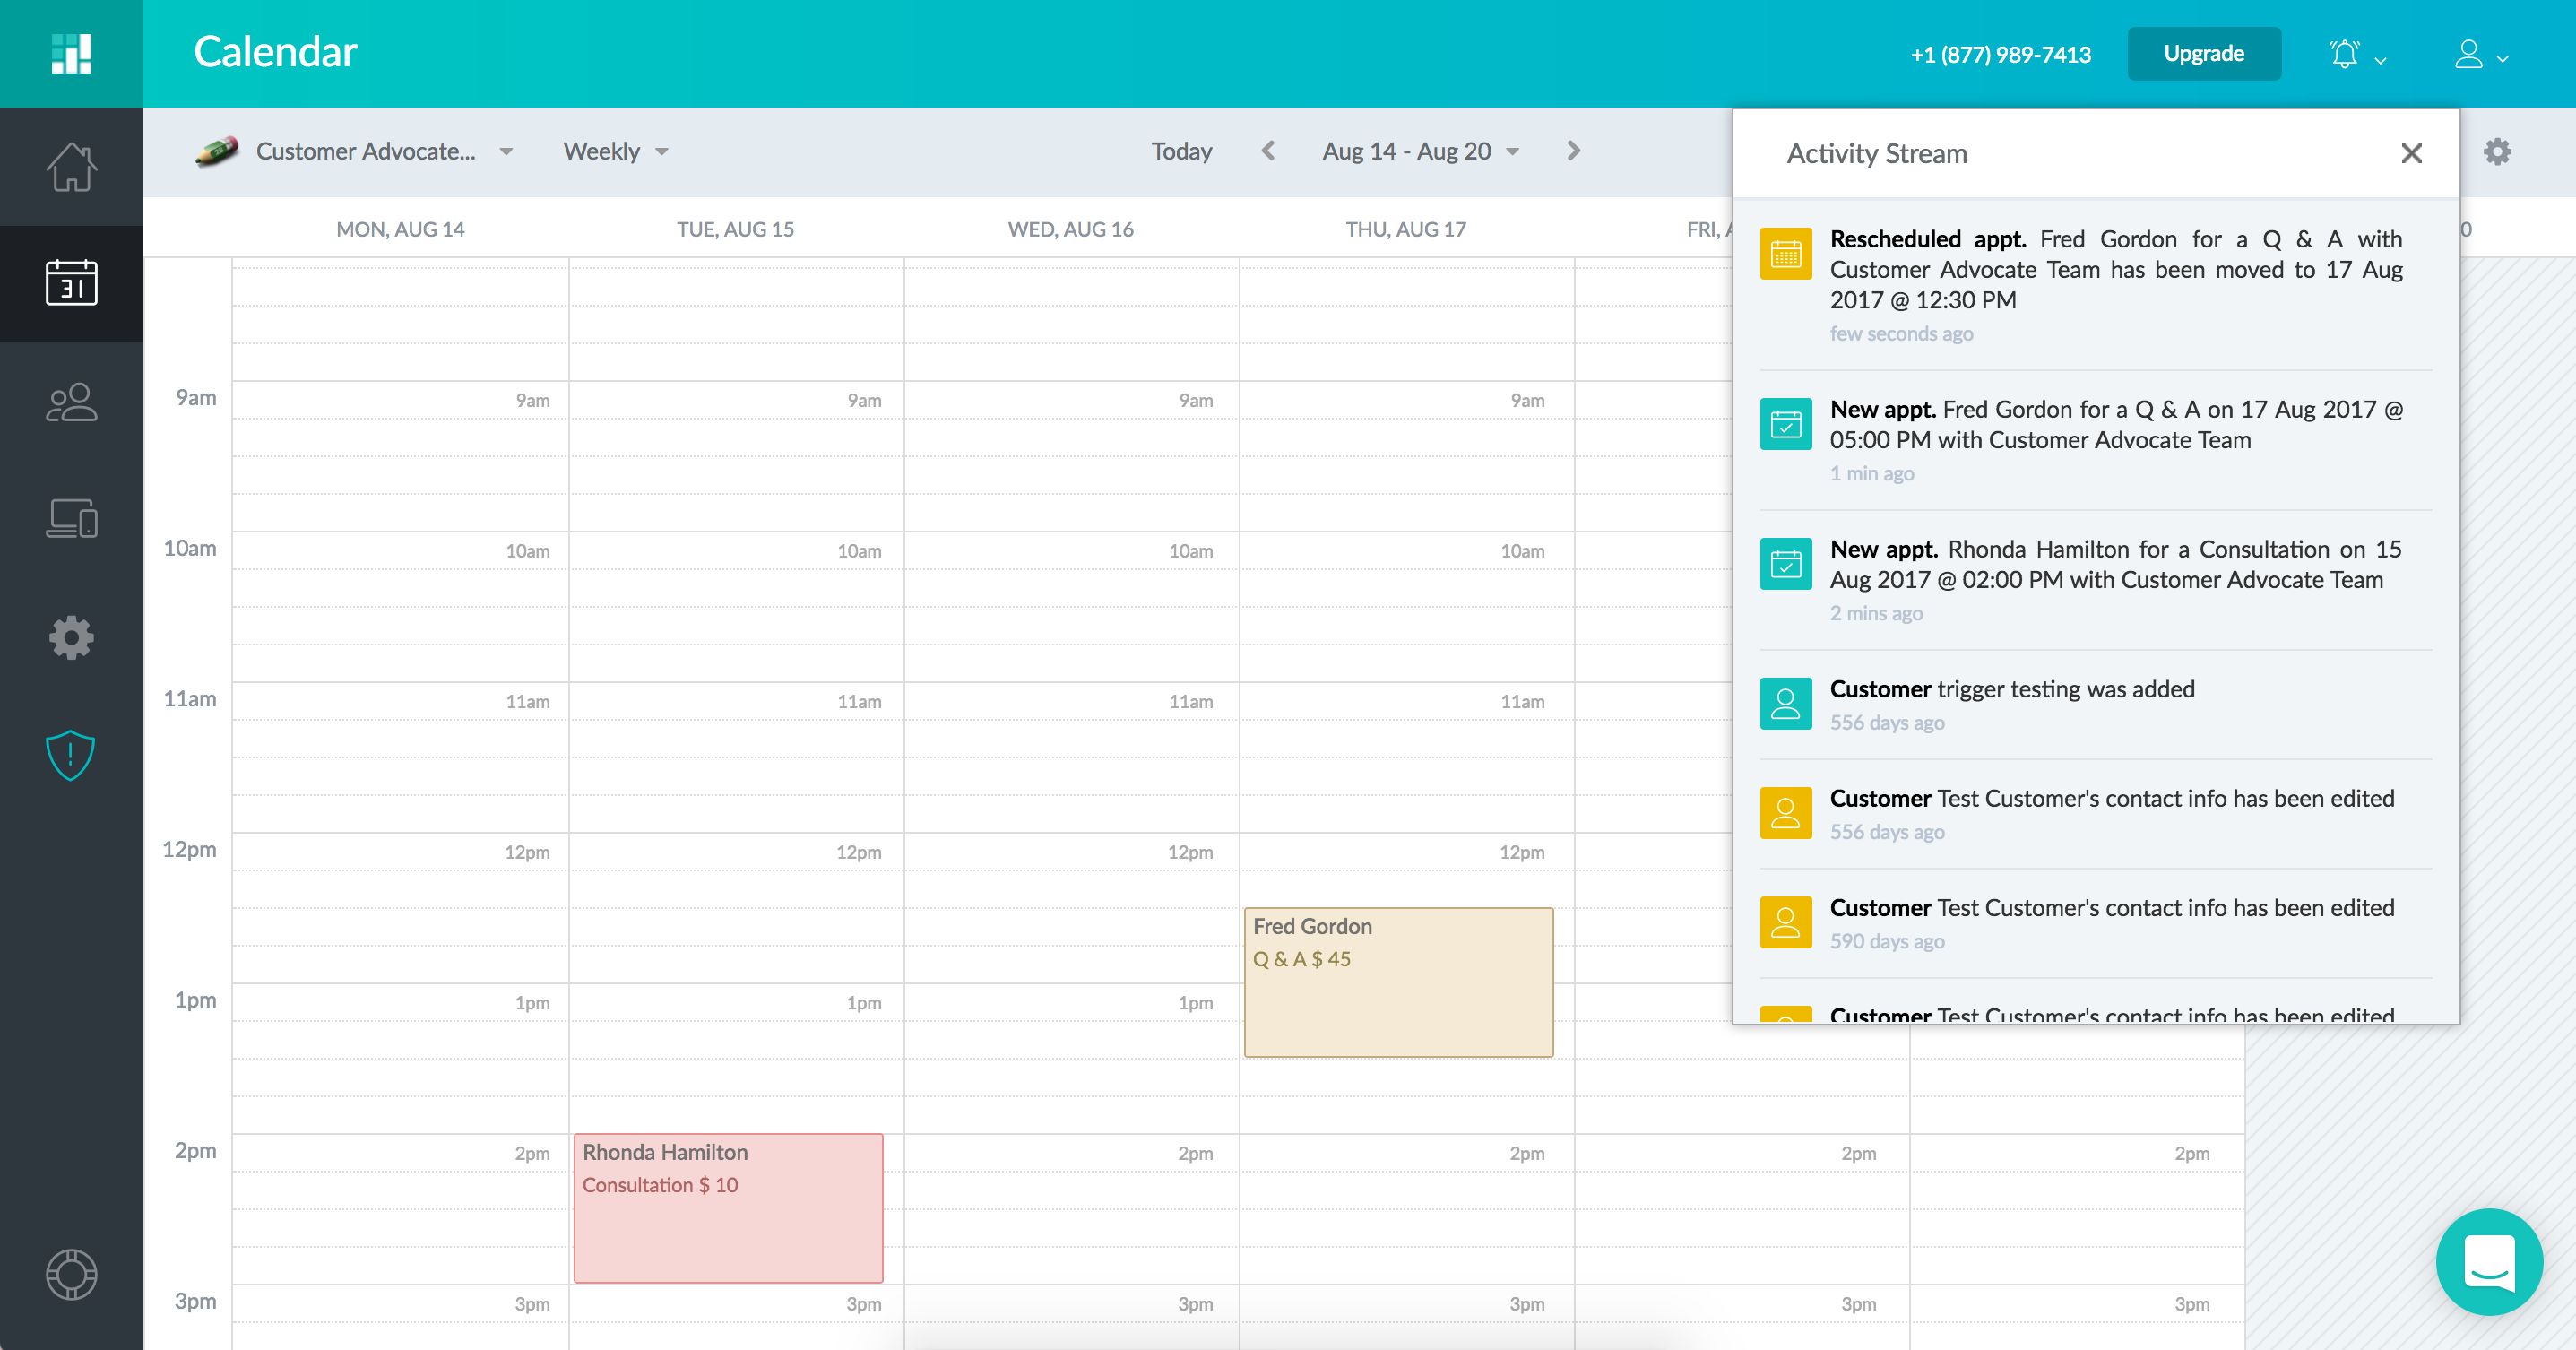Close the Activity Stream panel
2576x1350 pixels.
click(x=2411, y=153)
